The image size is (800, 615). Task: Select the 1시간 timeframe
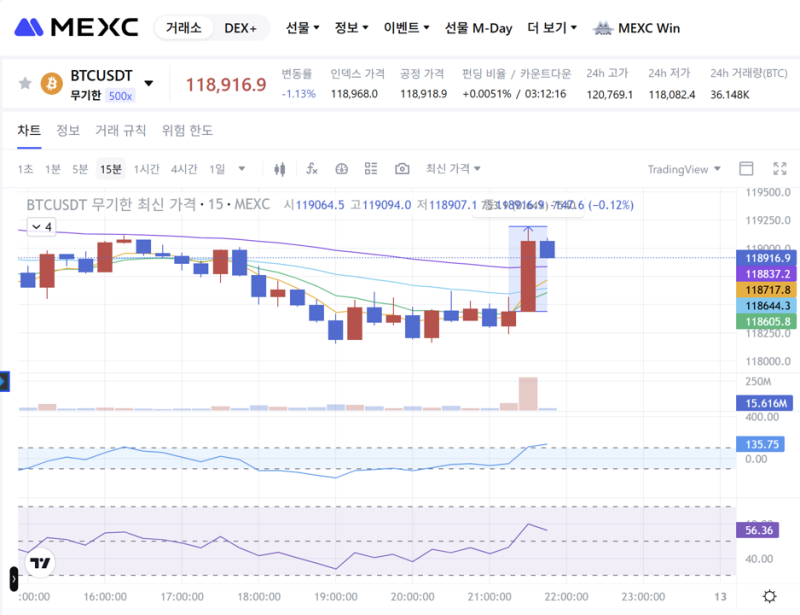146,169
